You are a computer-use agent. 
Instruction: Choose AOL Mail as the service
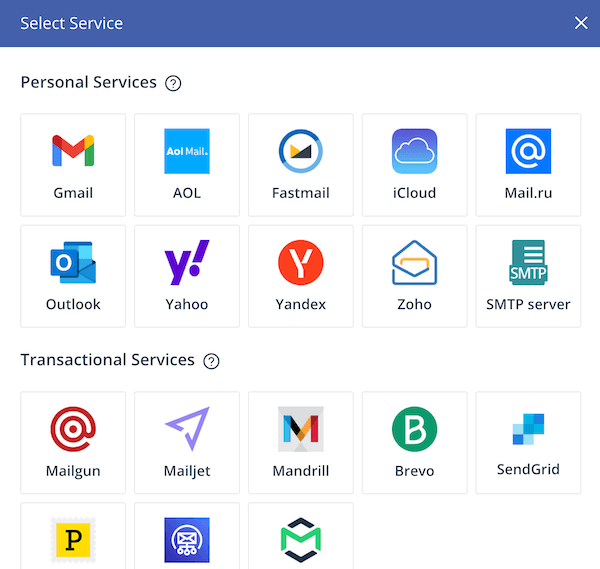click(x=187, y=165)
